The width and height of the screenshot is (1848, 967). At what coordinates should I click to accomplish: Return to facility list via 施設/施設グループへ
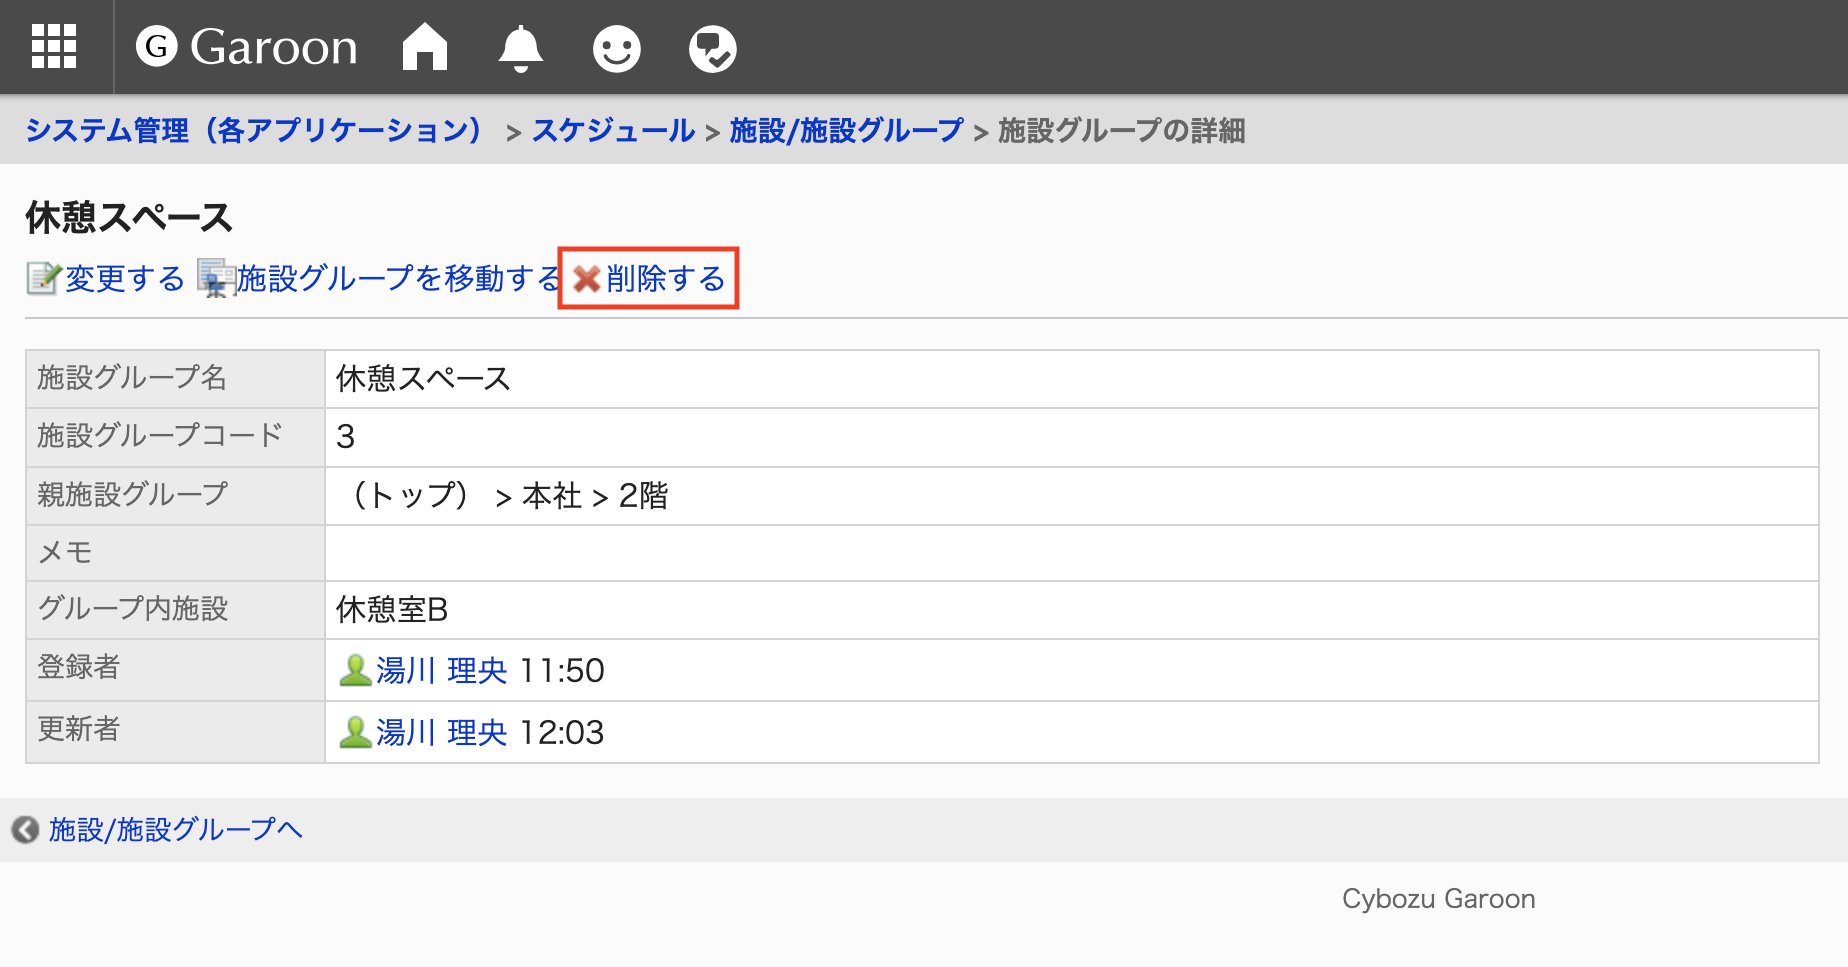coord(173,829)
